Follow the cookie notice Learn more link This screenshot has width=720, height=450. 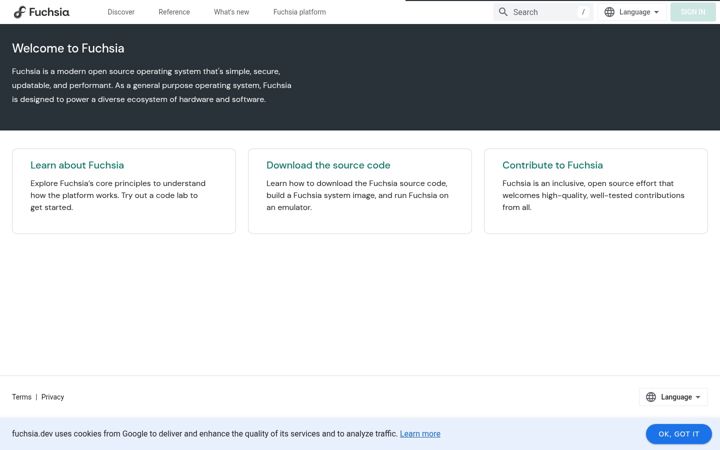[420, 433]
